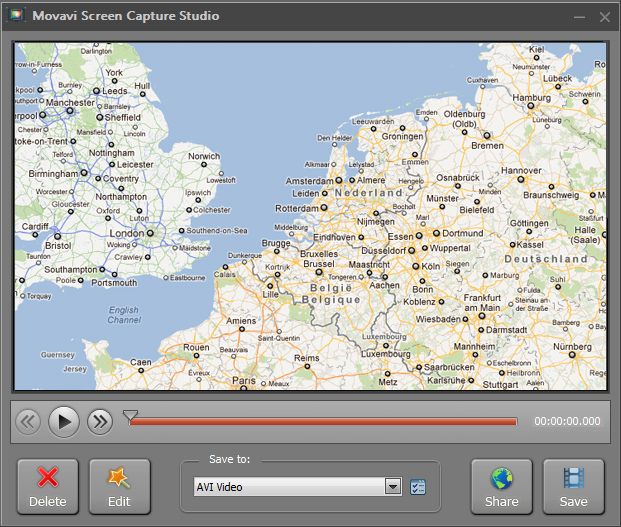Expand the Save to format dropdown arrow

tap(393, 487)
